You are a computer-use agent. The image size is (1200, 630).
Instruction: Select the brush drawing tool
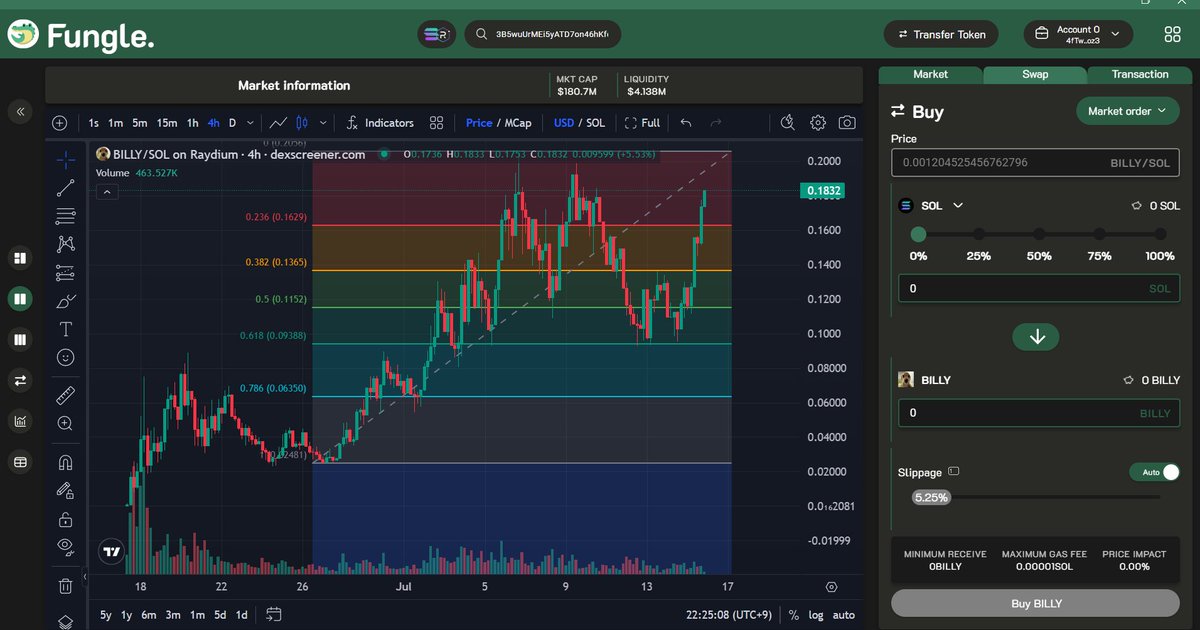(x=66, y=300)
